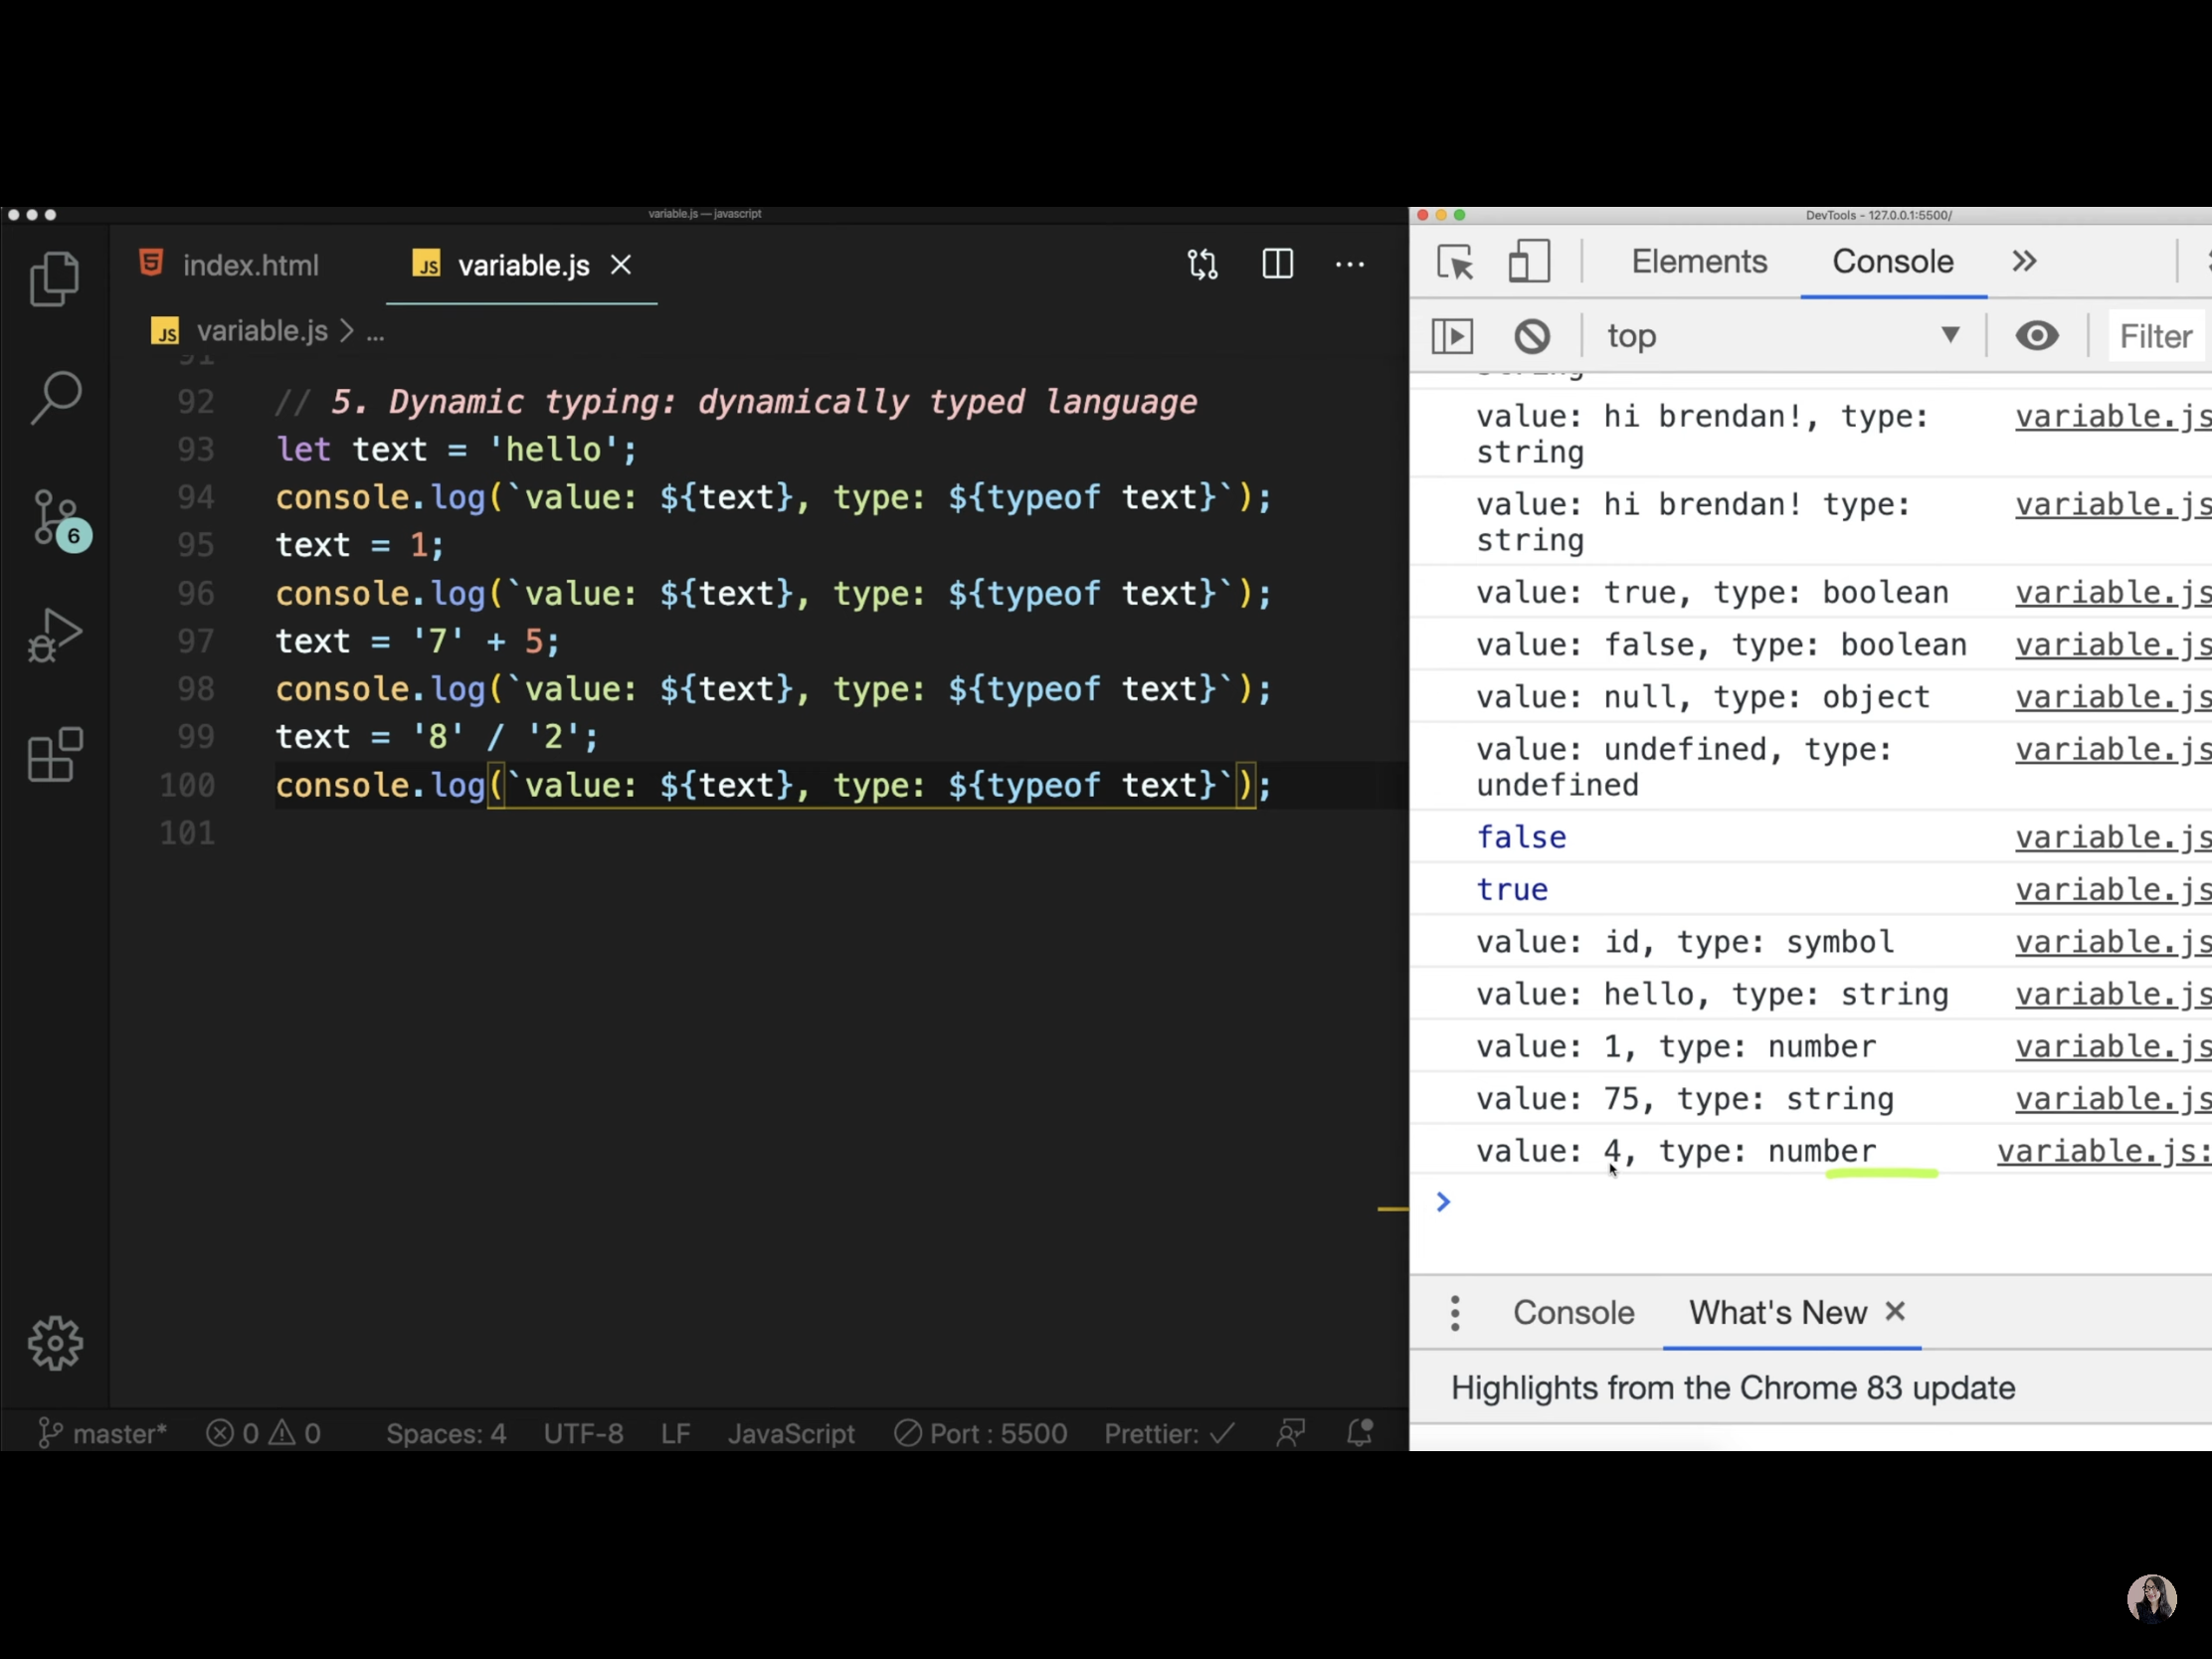The width and height of the screenshot is (2212, 1659).
Task: Change end of line sequence 'LF'
Action: (x=675, y=1433)
